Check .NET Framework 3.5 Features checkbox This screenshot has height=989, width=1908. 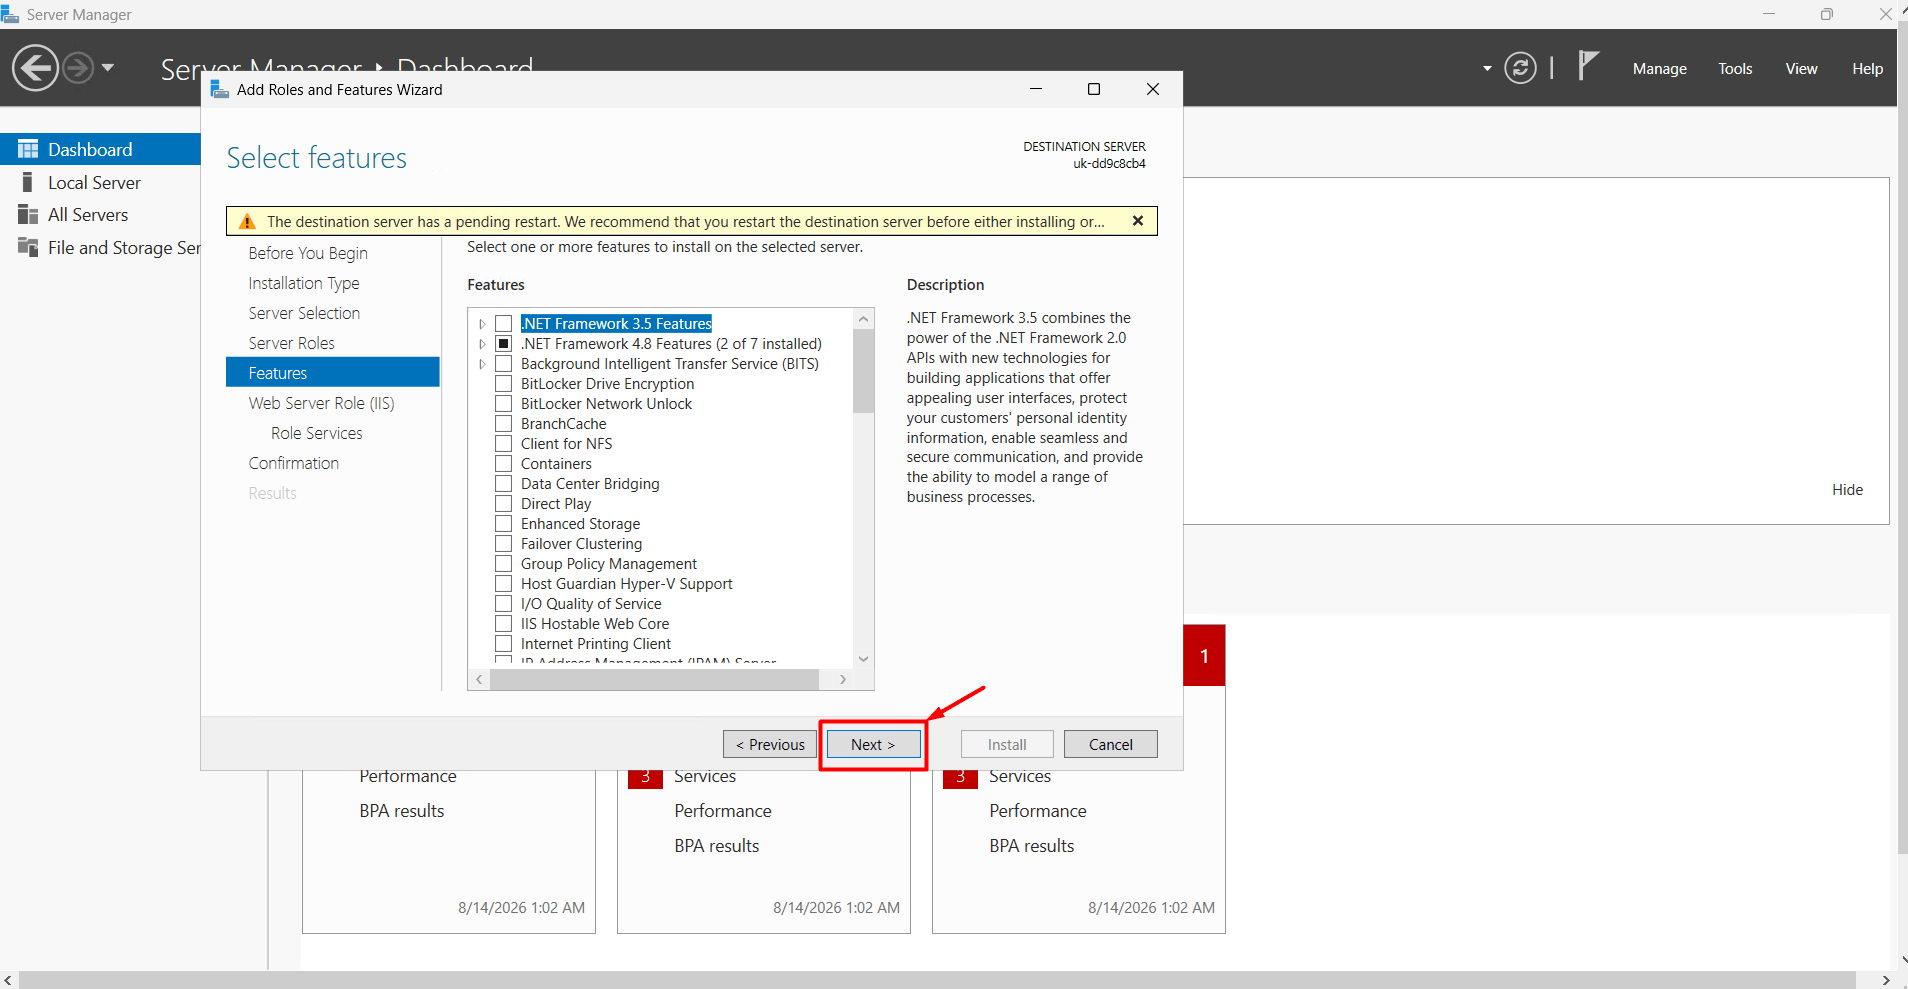click(x=504, y=324)
